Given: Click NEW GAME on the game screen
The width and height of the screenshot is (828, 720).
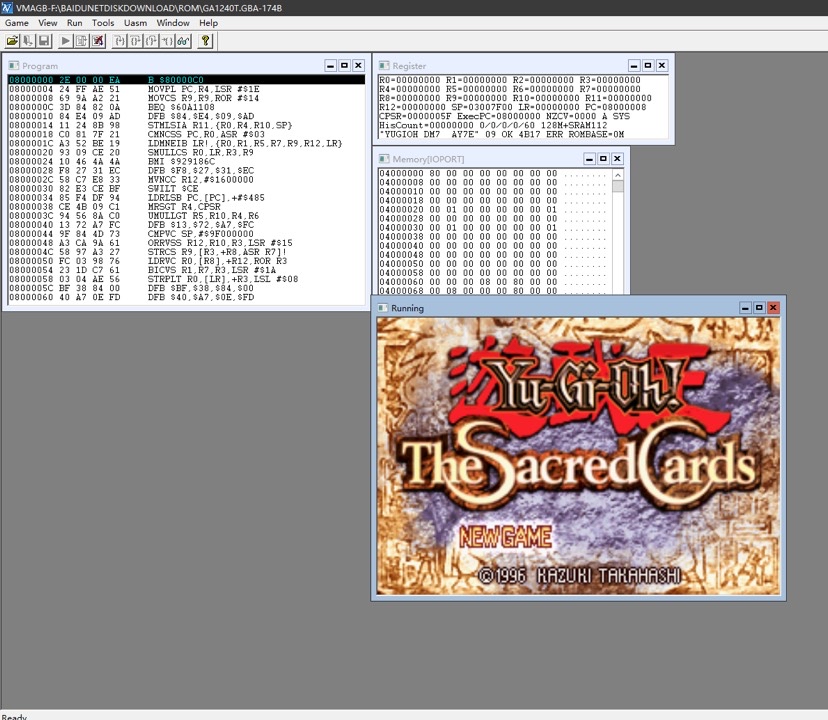Looking at the screenshot, I should tap(505, 538).
